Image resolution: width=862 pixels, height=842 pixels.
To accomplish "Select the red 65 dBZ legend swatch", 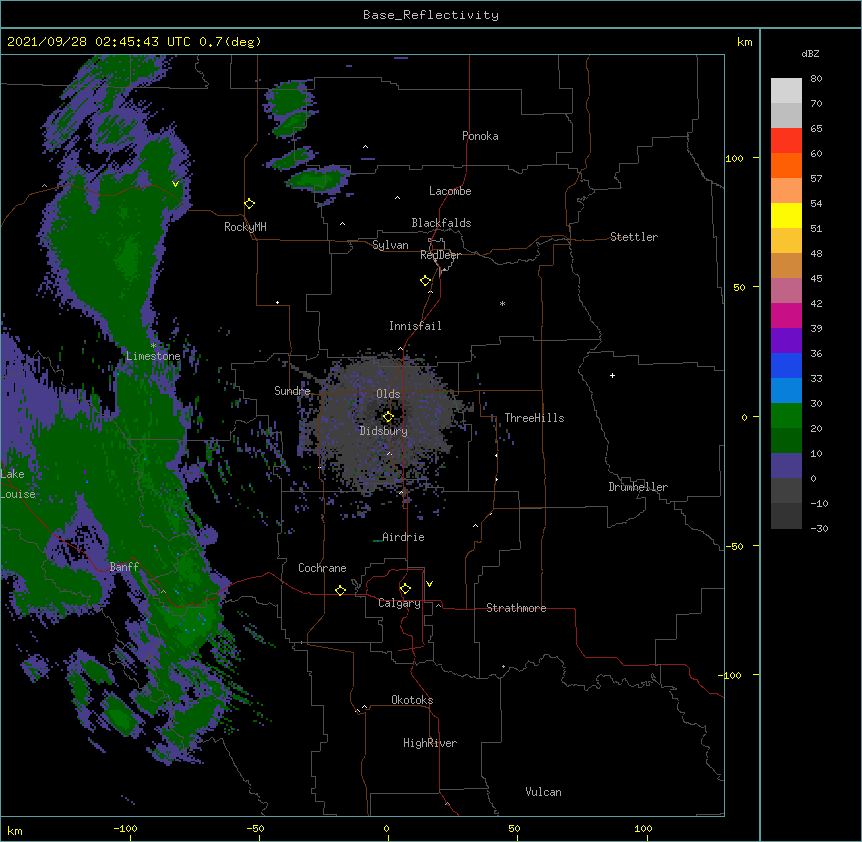I will (x=786, y=140).
